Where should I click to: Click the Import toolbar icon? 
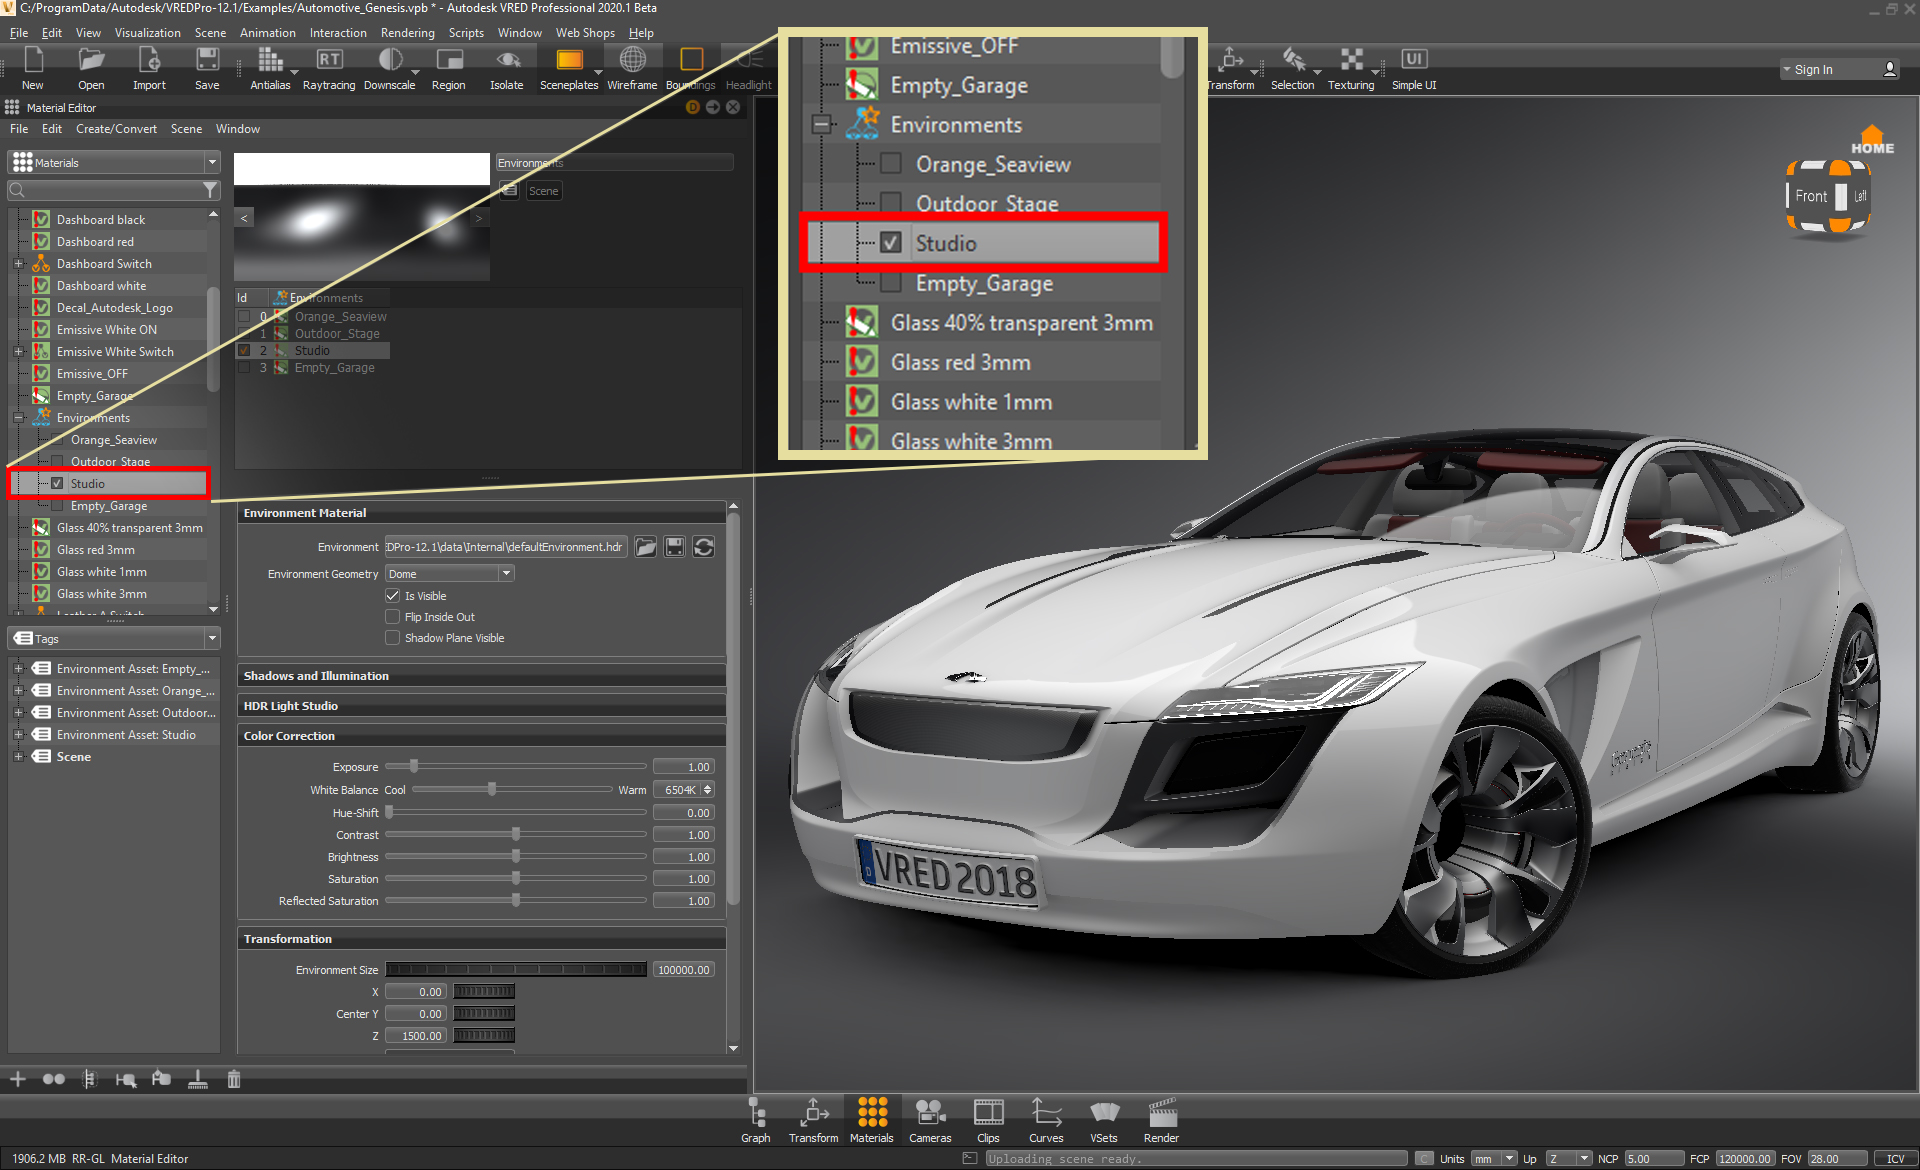[149, 68]
